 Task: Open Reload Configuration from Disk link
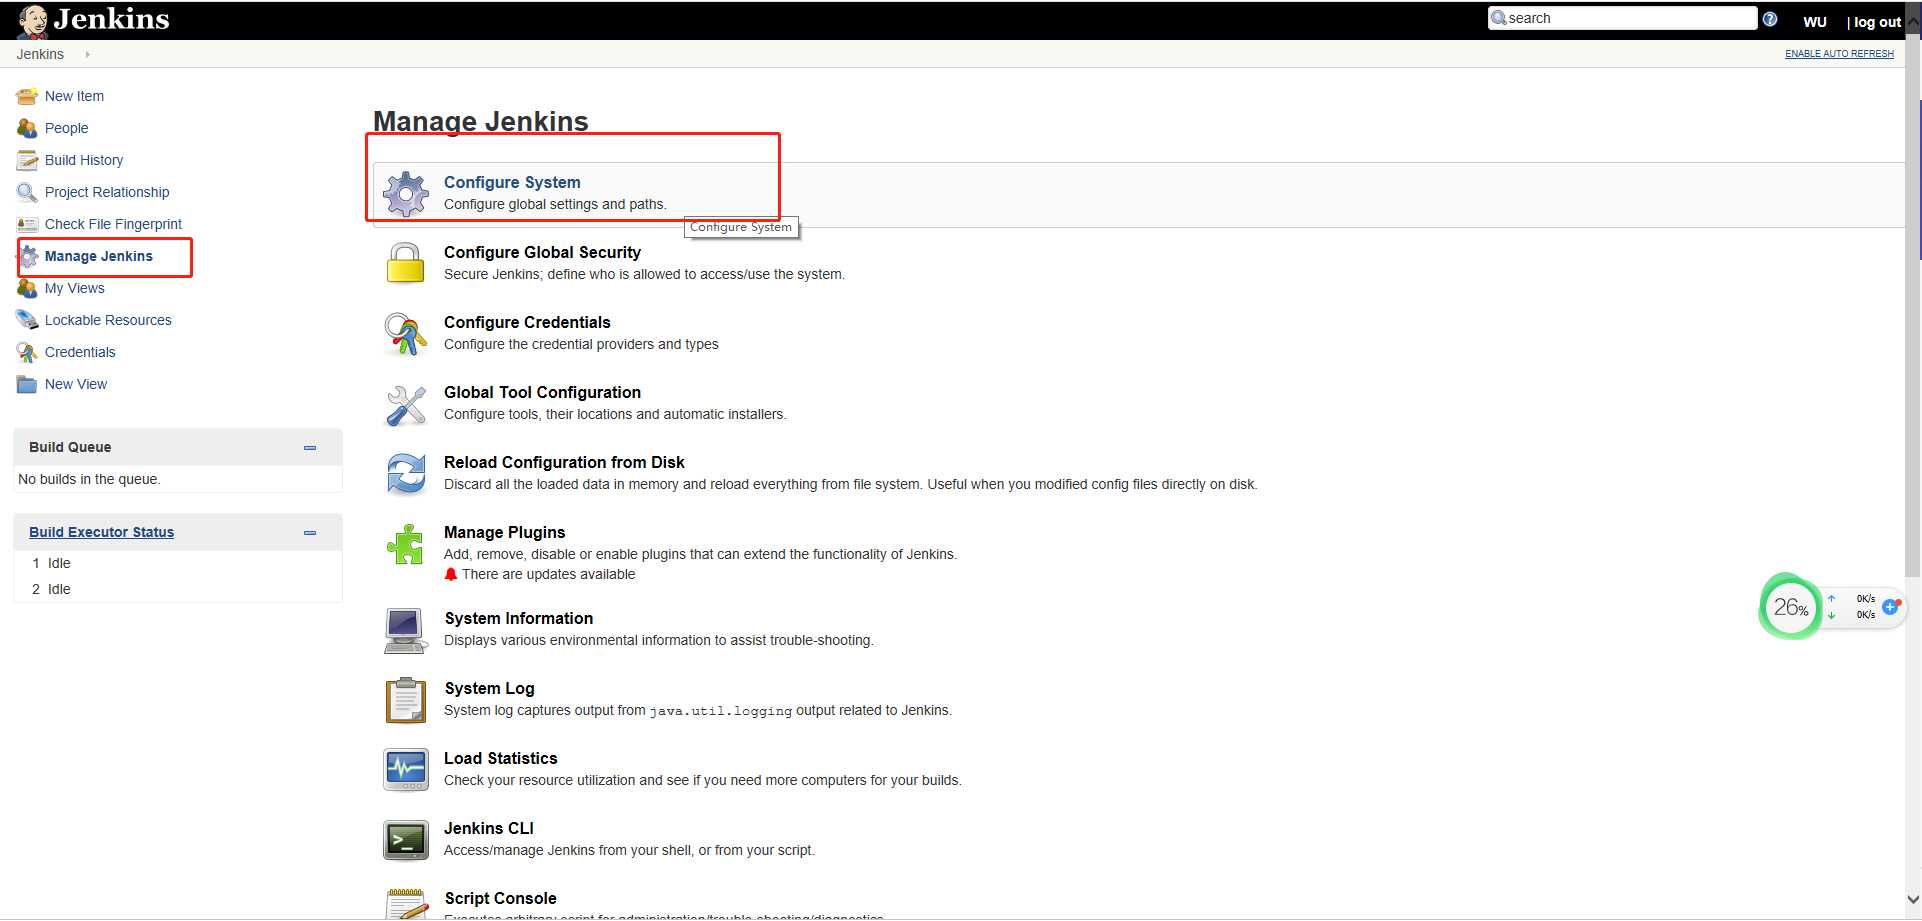click(564, 462)
